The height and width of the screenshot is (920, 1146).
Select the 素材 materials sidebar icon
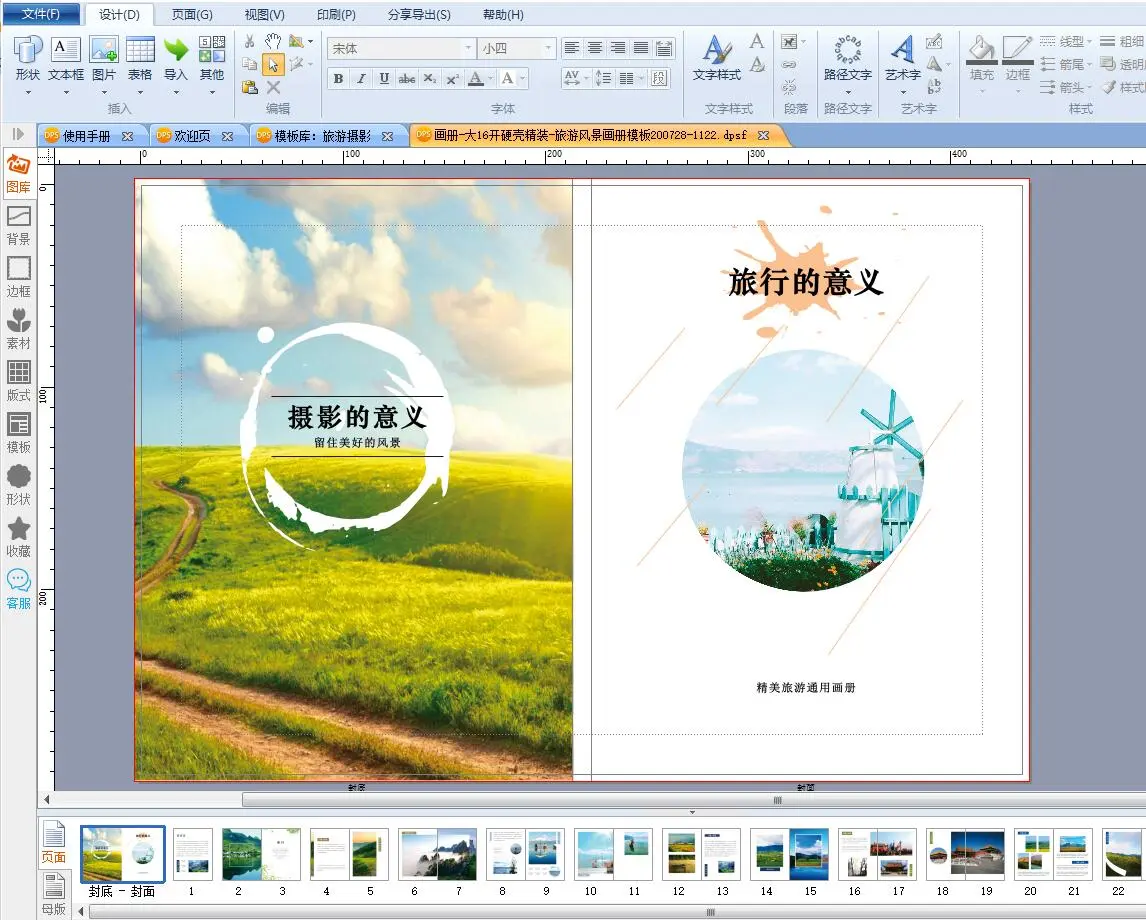pyautogui.click(x=18, y=328)
